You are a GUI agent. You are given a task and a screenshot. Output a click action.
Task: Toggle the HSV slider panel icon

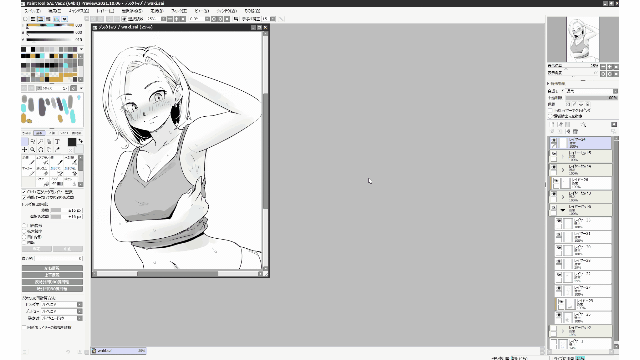[41, 19]
